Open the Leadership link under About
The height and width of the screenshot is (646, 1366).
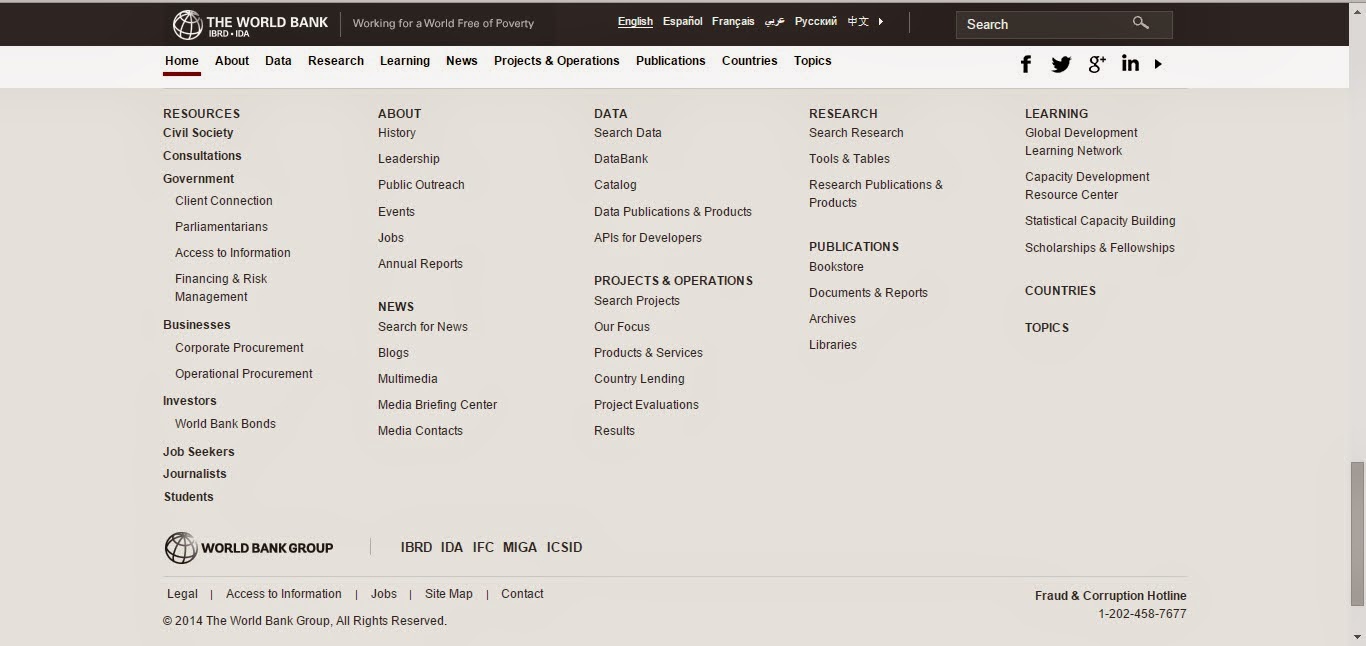click(x=409, y=159)
